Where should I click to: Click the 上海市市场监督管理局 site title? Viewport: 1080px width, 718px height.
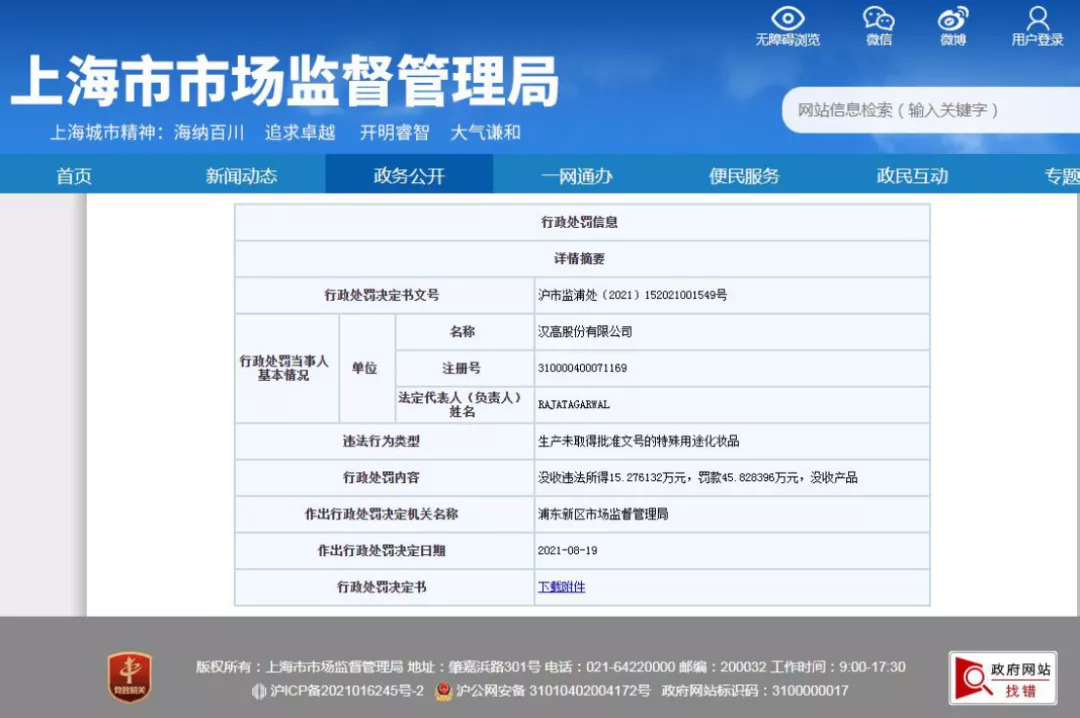285,82
